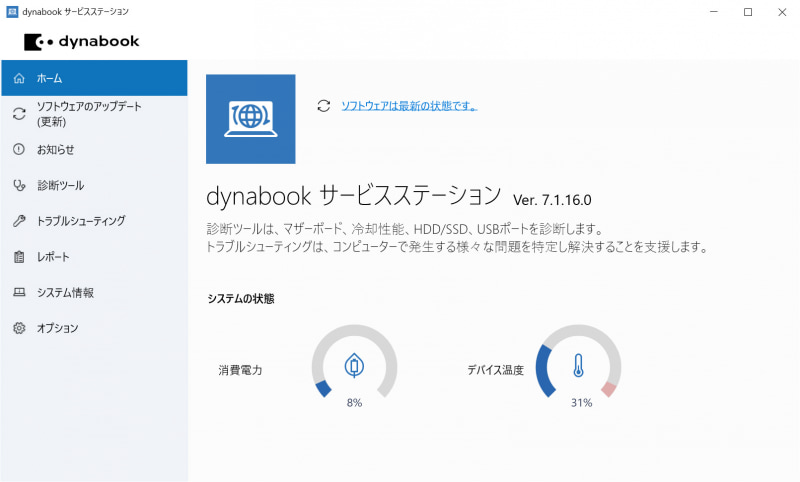The image size is (800, 482).
Task: Click the お知らせ exclamation icon
Action: click(19, 149)
